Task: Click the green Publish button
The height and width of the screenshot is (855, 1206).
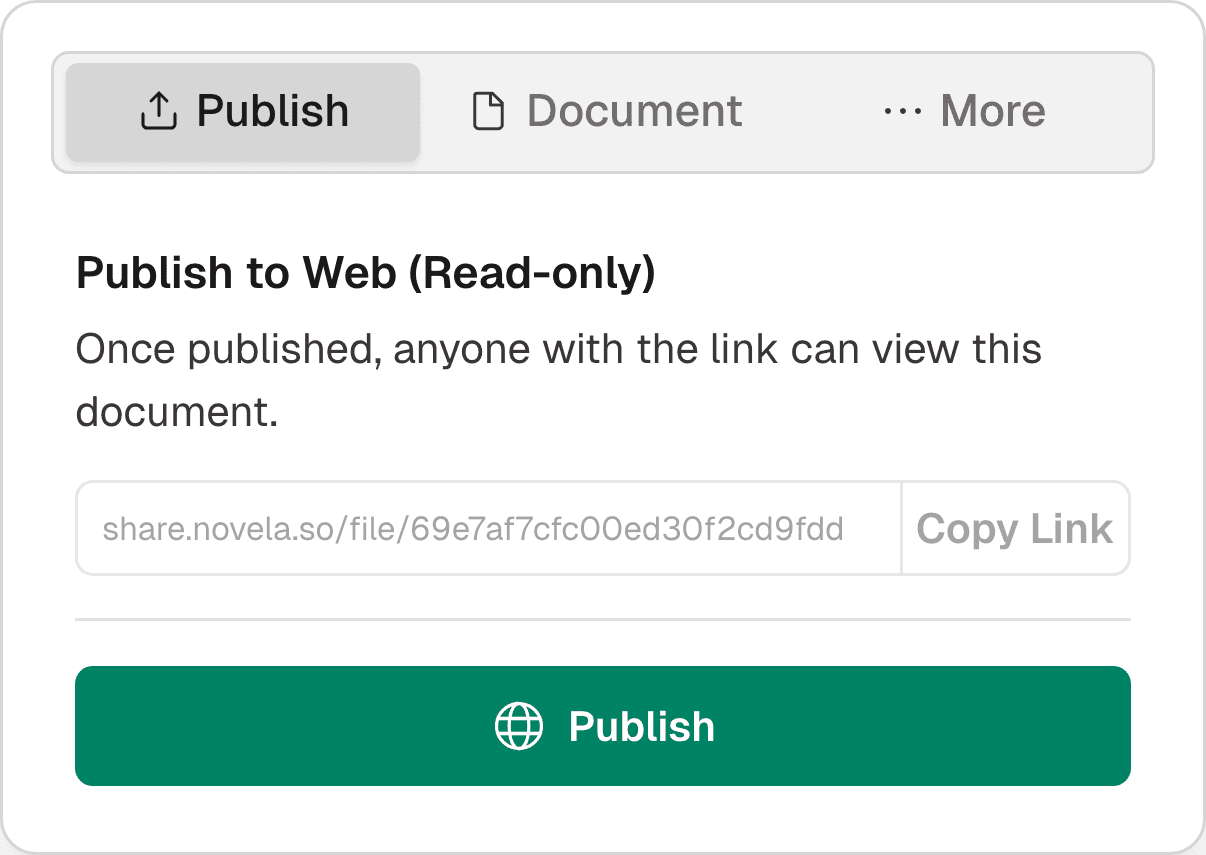Action: point(602,726)
